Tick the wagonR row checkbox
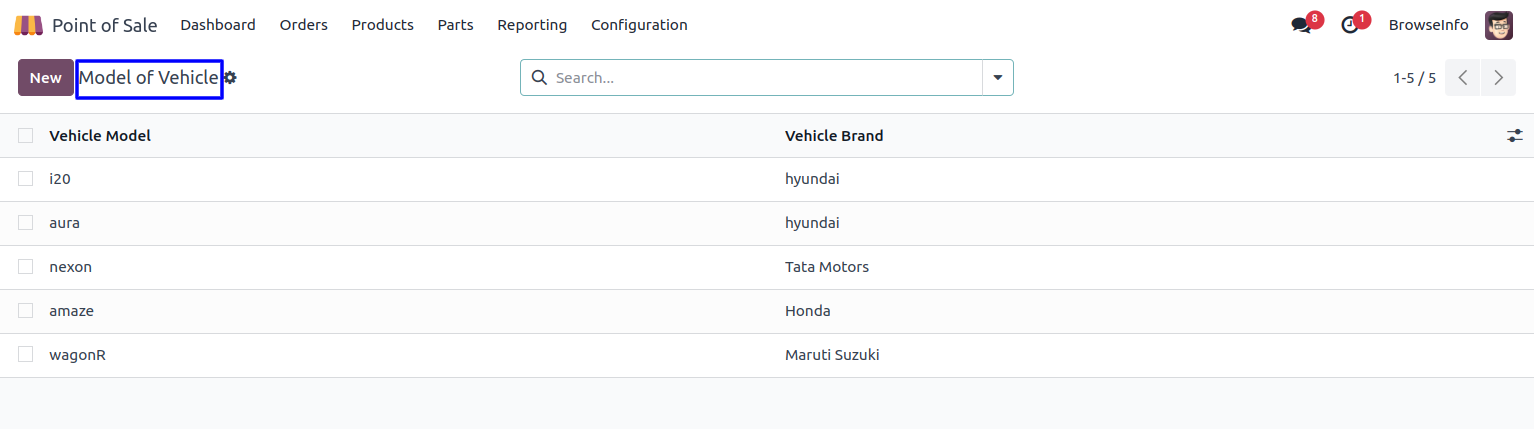 (x=26, y=355)
